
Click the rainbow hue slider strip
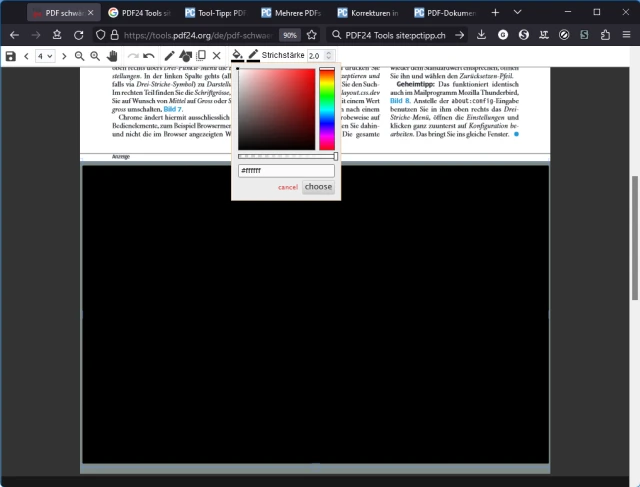[x=327, y=110]
